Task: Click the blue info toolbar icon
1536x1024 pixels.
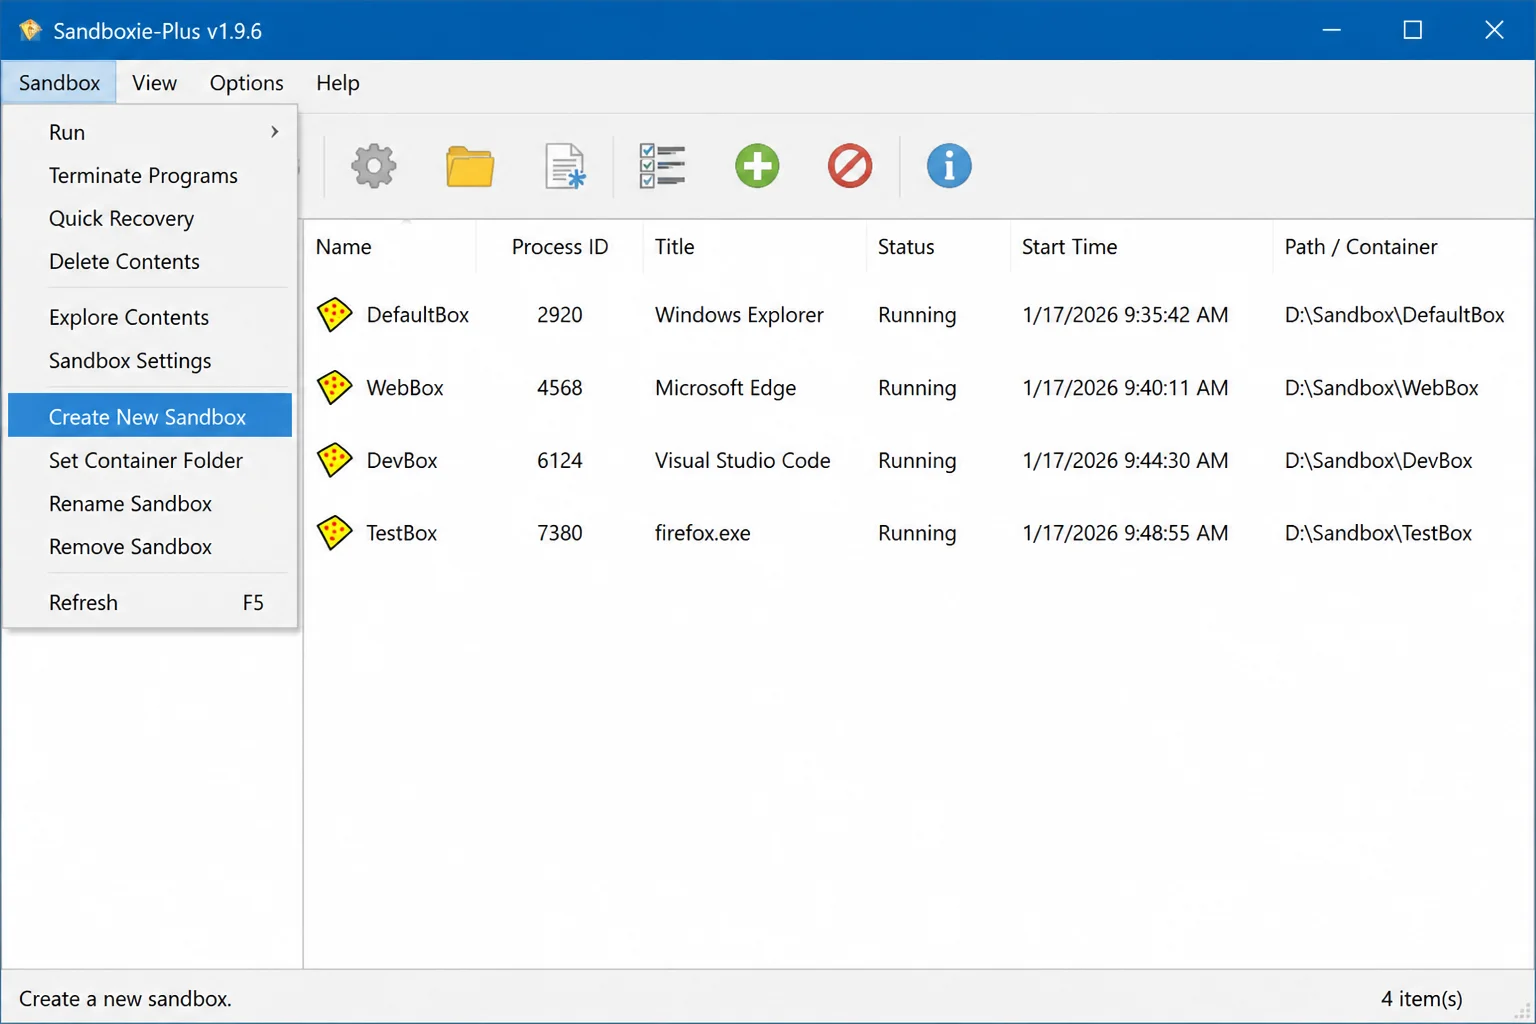Action: pyautogui.click(x=948, y=166)
